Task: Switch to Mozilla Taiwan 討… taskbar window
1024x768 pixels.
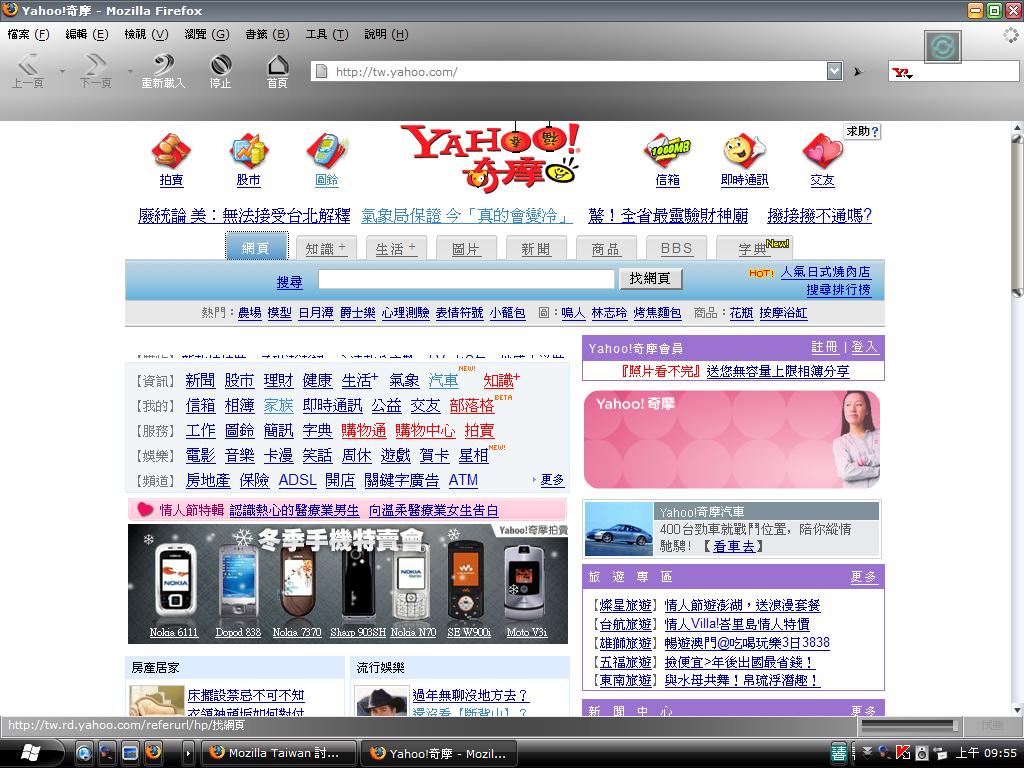Action: tap(280, 753)
